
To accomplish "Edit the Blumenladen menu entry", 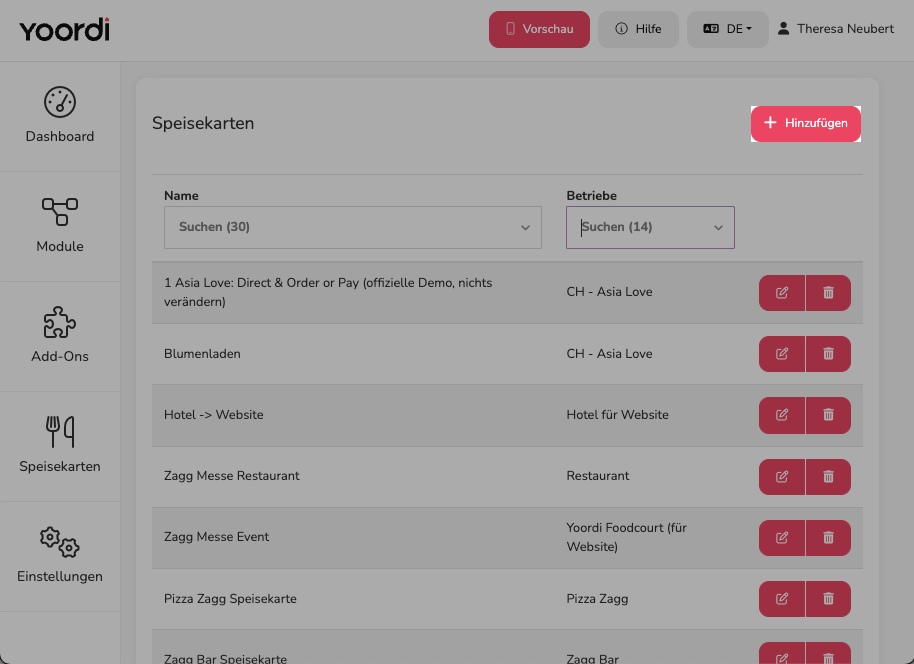I will tap(782, 354).
